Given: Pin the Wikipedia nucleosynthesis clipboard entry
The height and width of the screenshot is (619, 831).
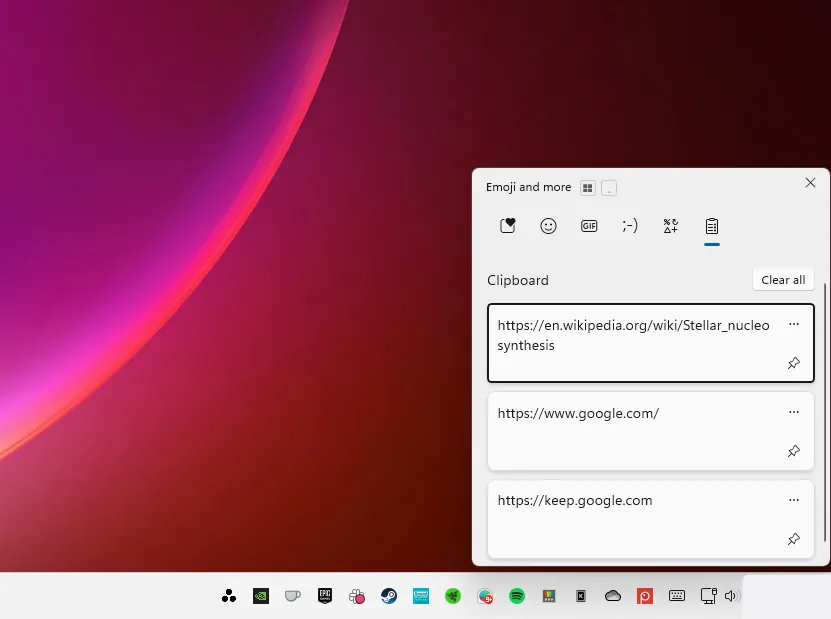Looking at the screenshot, I should 793,363.
